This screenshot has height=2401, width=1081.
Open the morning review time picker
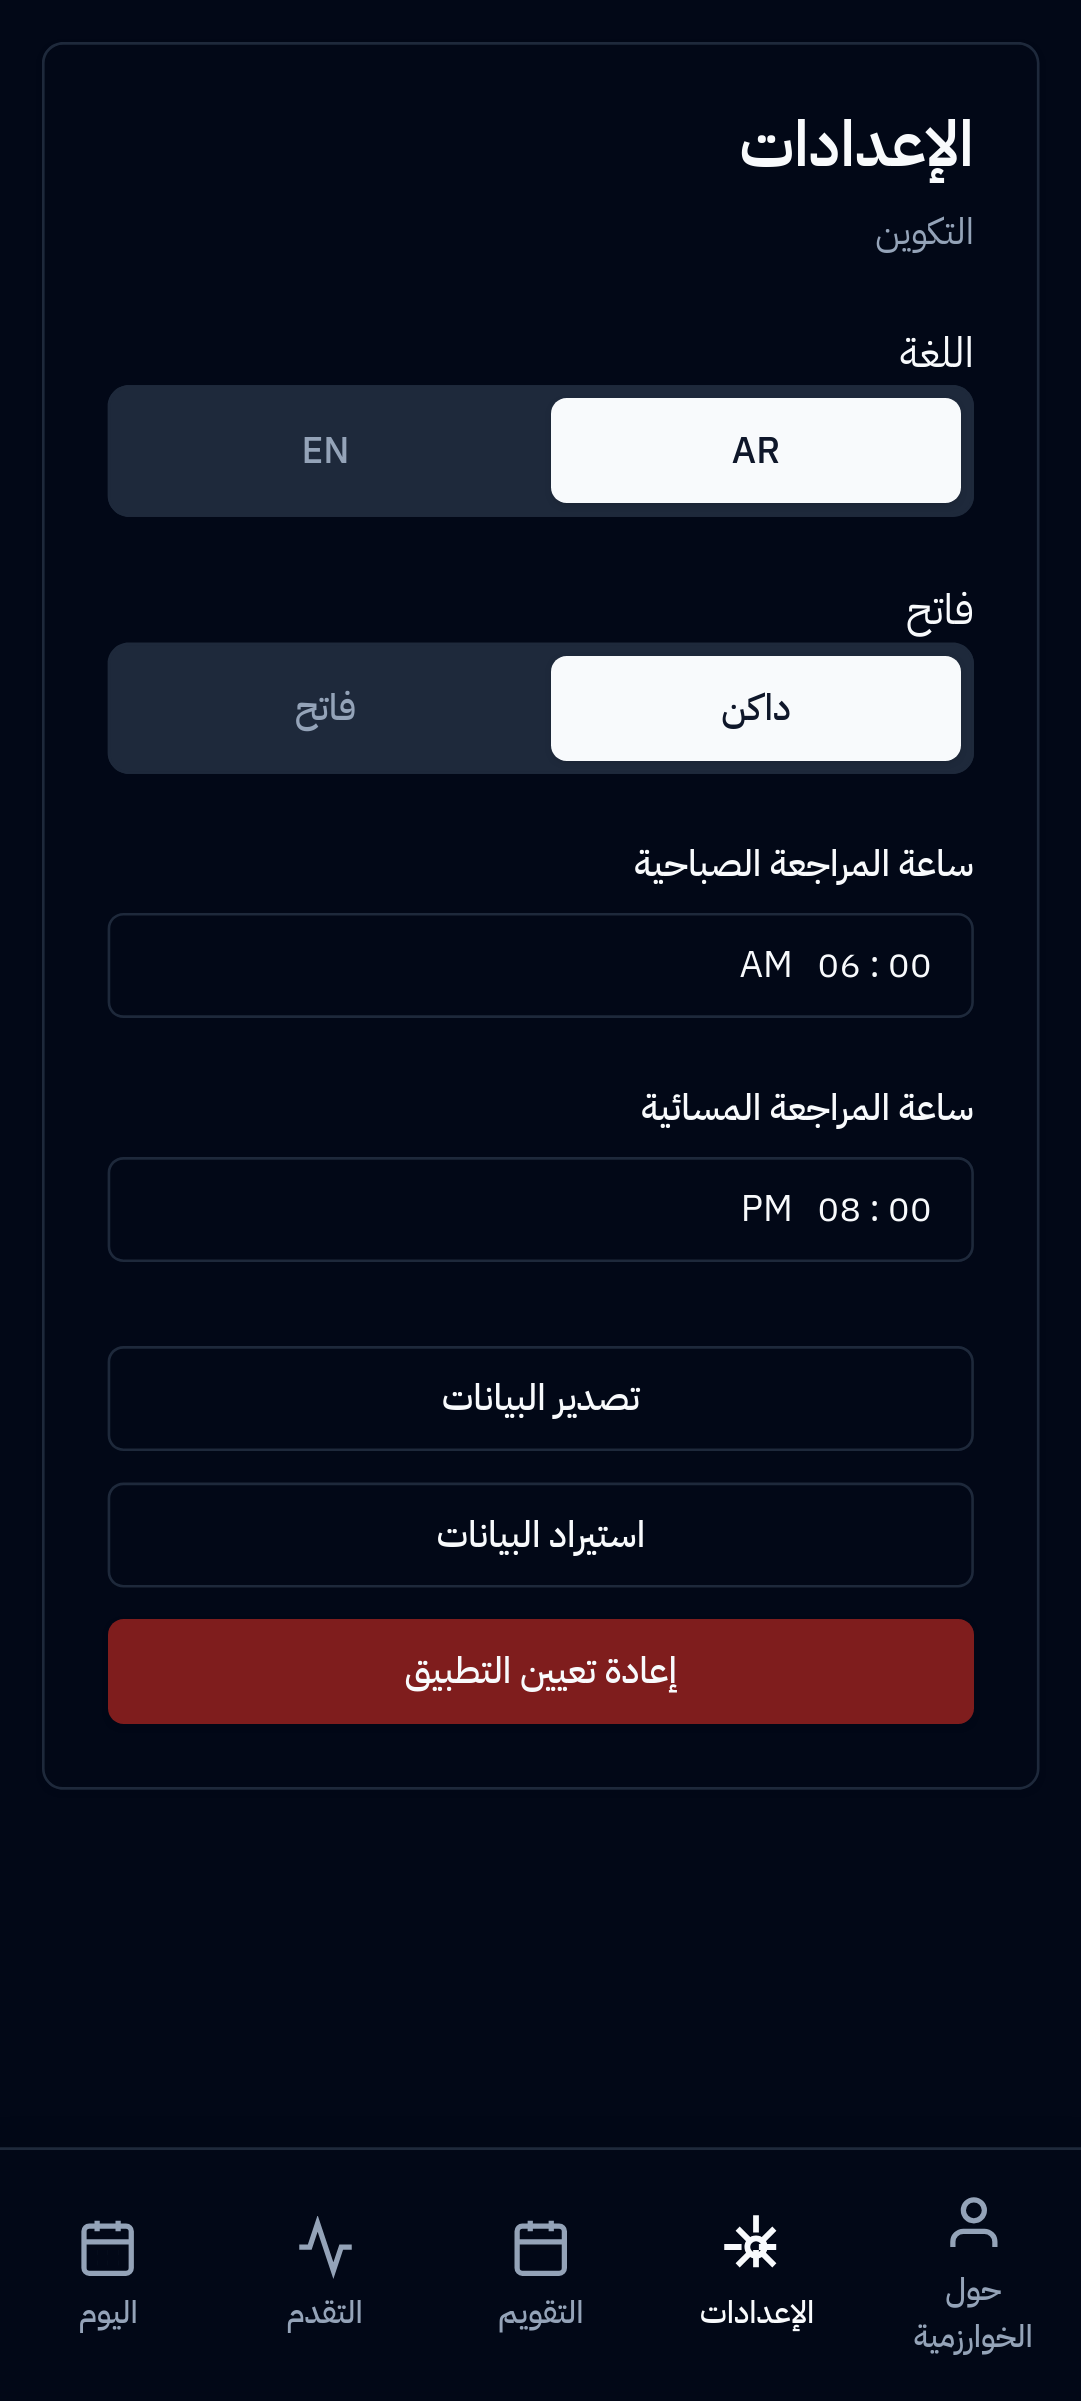point(540,966)
